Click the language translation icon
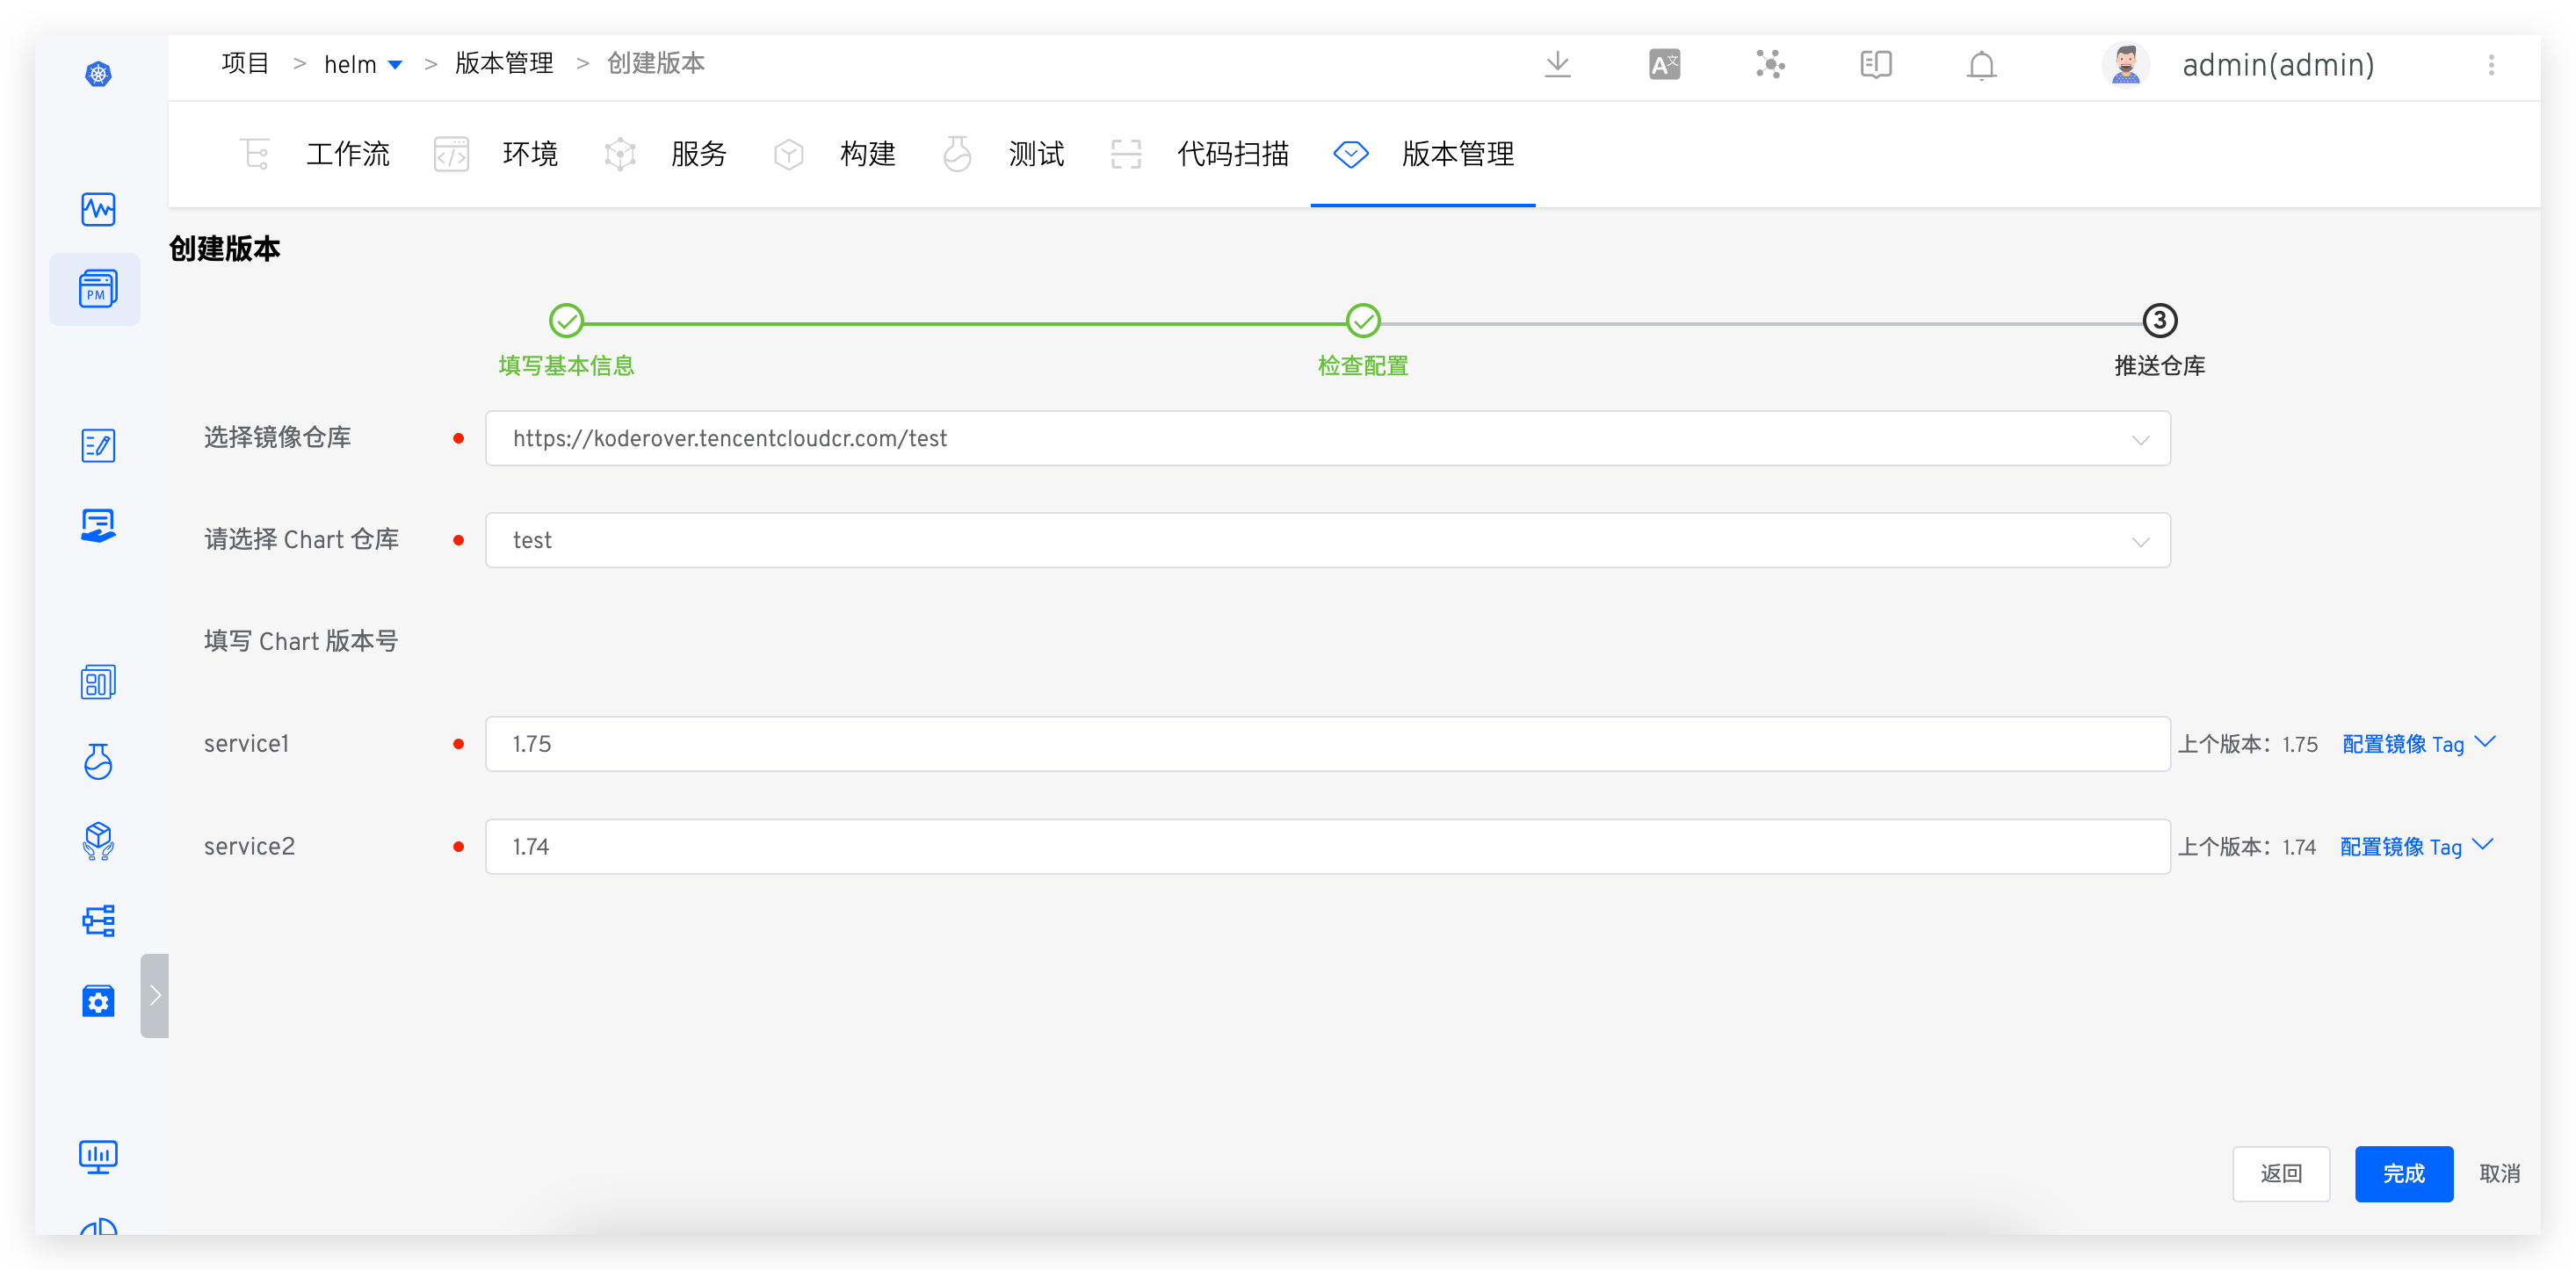2576x1270 pixels. 1664,65
